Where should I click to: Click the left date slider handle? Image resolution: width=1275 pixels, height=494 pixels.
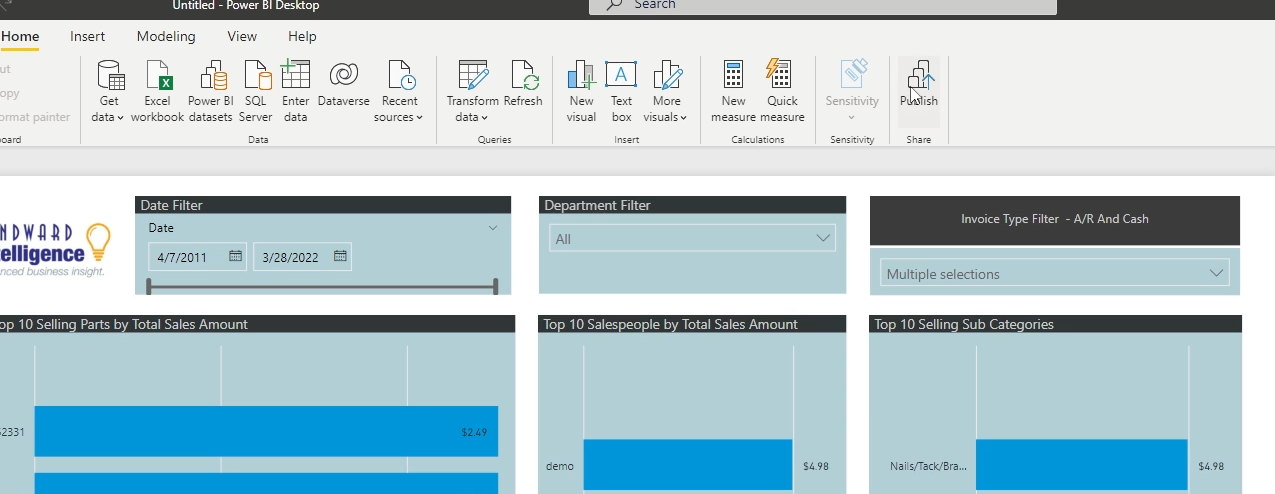148,287
